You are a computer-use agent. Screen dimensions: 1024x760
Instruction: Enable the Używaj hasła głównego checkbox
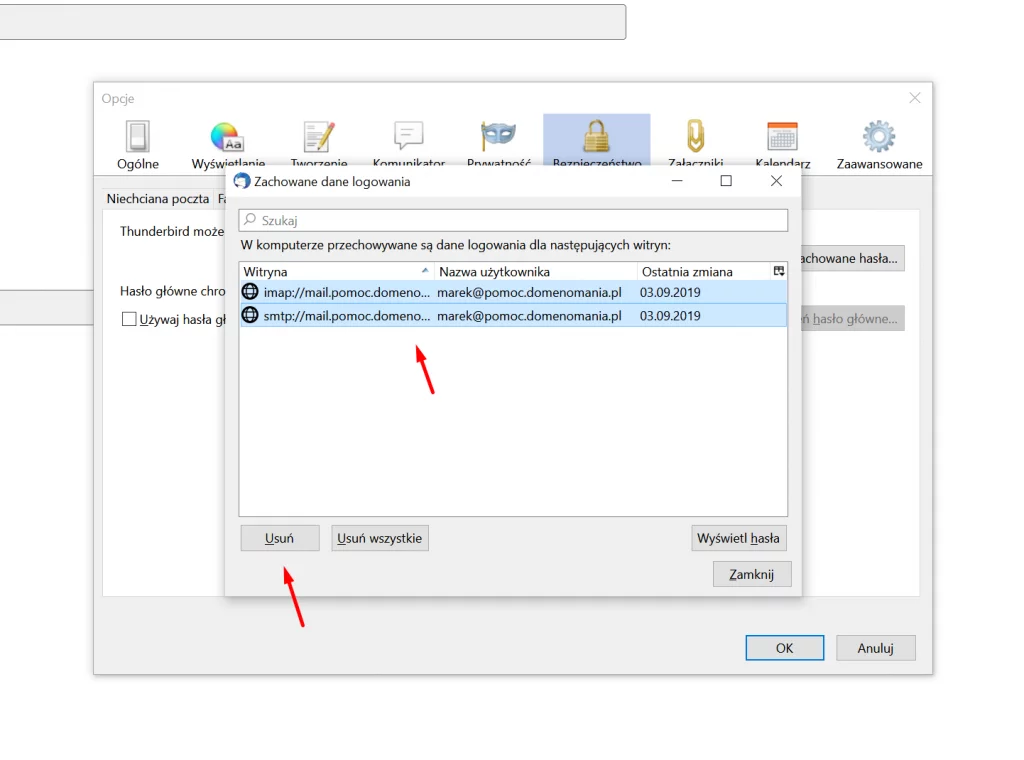click(x=129, y=319)
